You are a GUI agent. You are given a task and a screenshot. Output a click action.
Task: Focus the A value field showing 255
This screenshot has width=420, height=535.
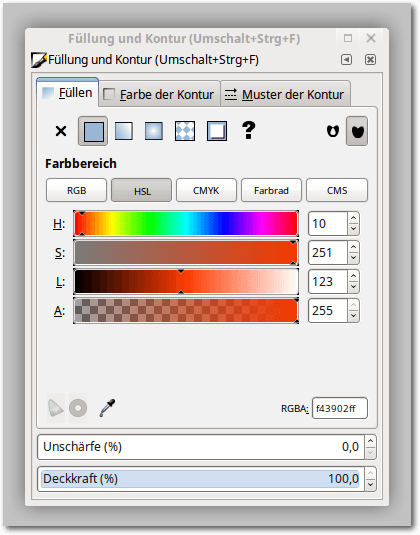pyautogui.click(x=328, y=310)
